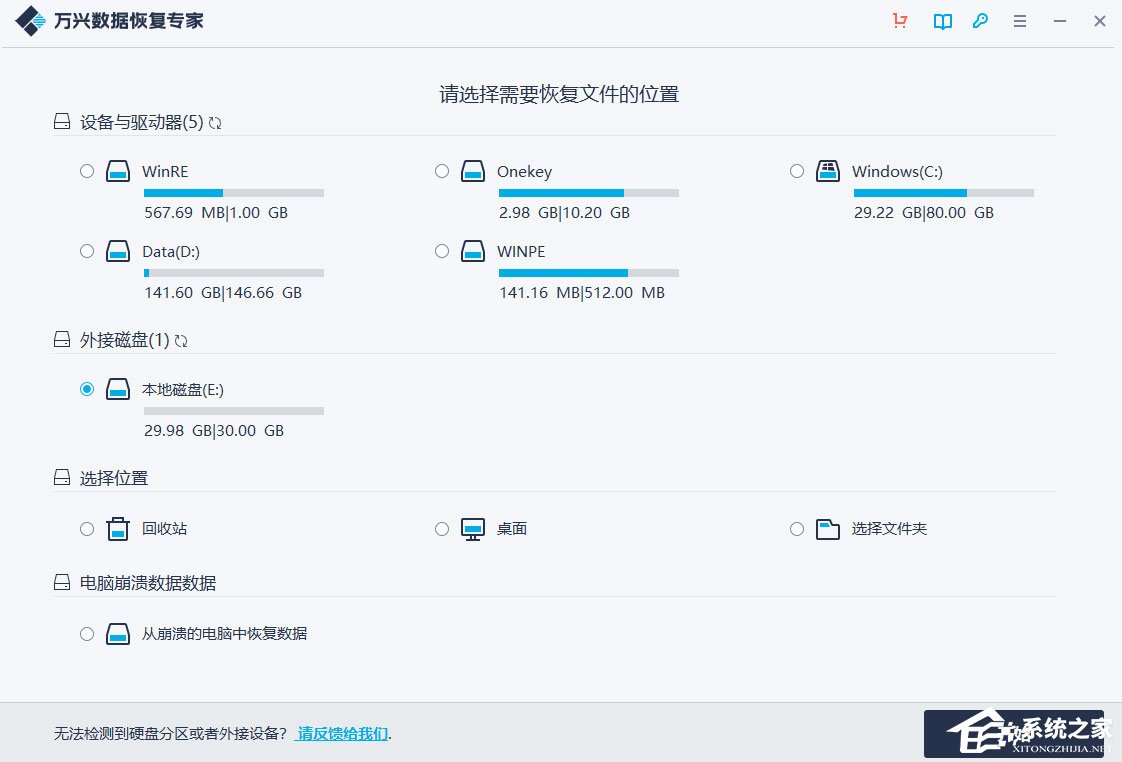The height and width of the screenshot is (762, 1122).
Task: Click the 回收站 recycle bin icon
Action: pos(117,528)
